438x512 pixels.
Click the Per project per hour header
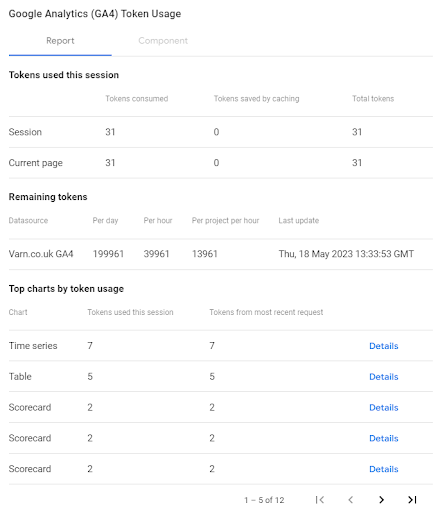[x=225, y=221]
